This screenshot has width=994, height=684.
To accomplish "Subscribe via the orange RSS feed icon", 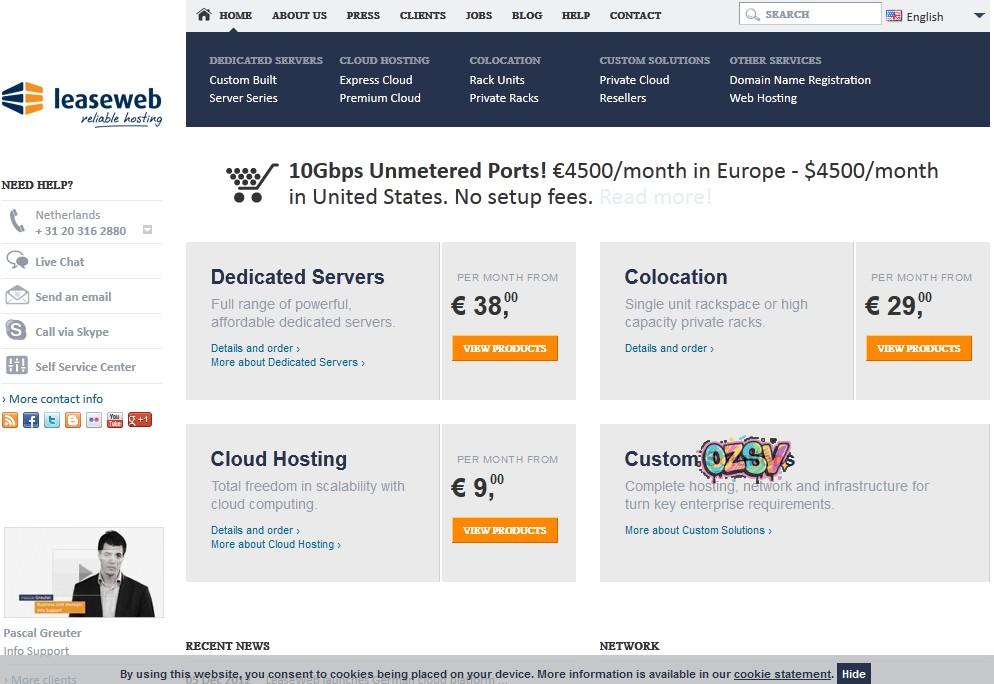I will tap(10, 420).
